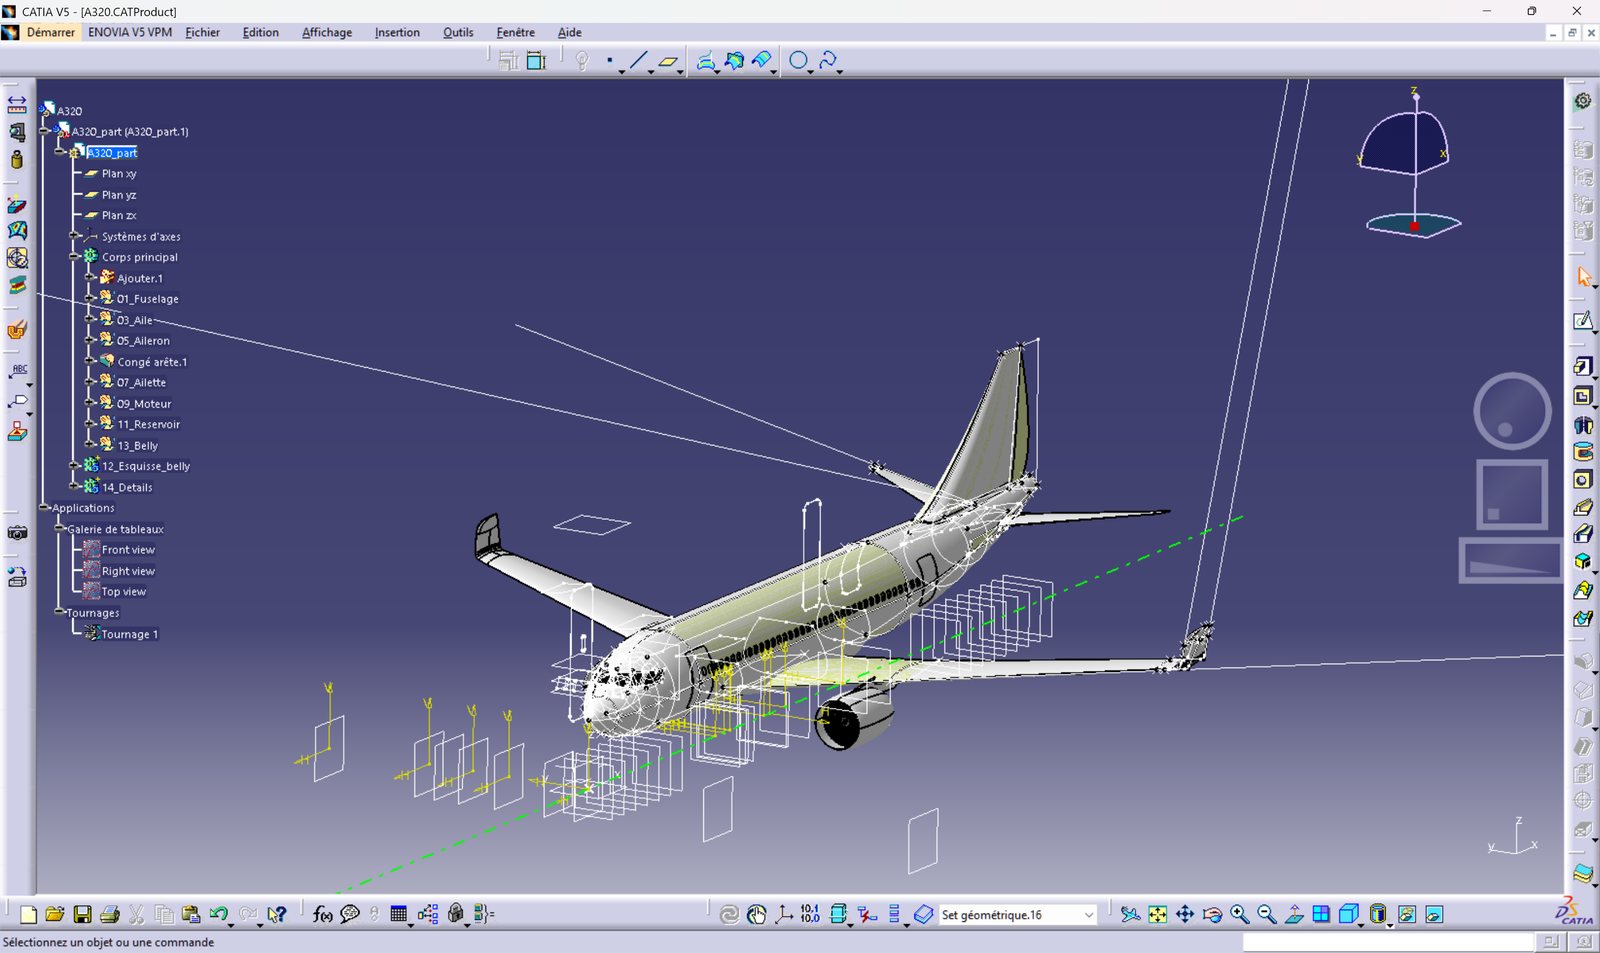Click the command input field in status bar
Screen dimensions: 1600x953
tap(1387, 942)
